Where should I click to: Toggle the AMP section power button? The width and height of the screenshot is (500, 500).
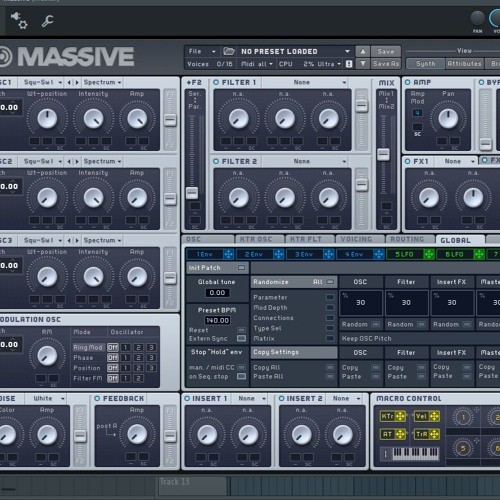[x=407, y=82]
